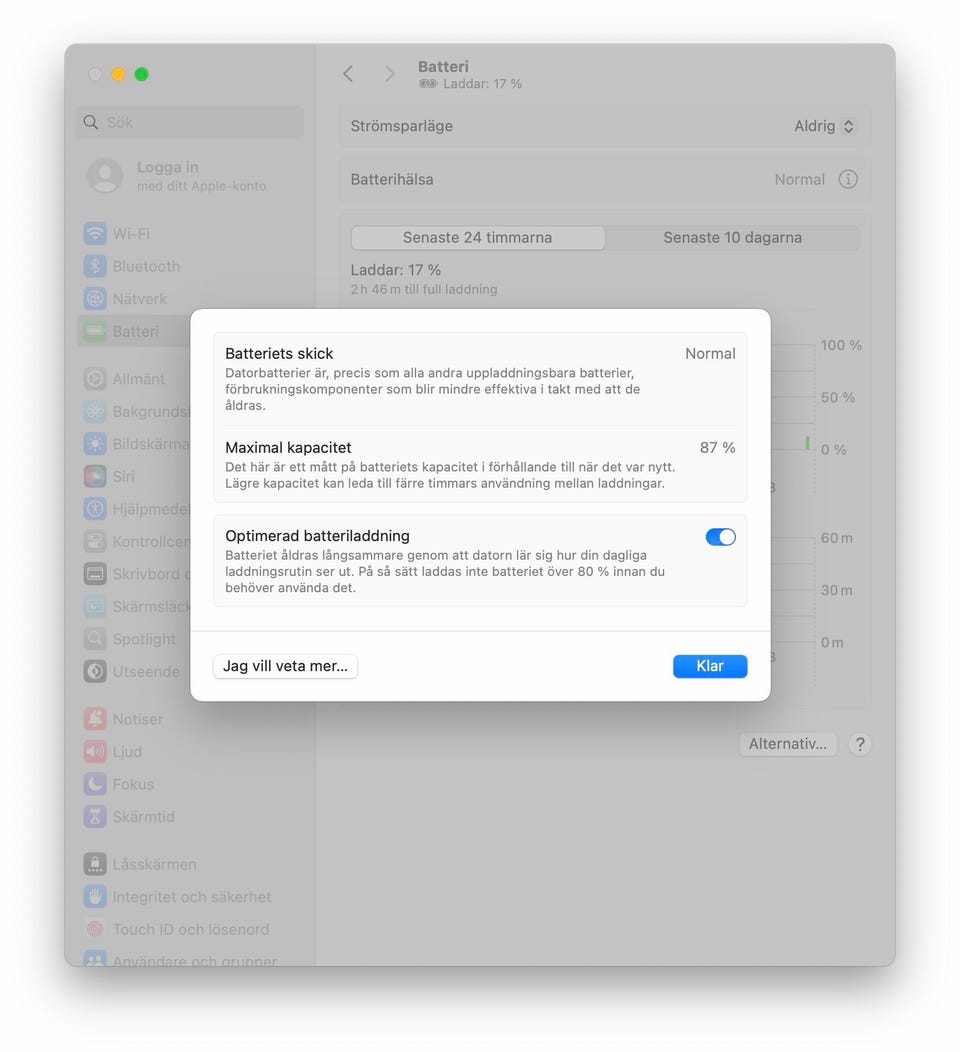Click Batterihälsa info icon
The height and width of the screenshot is (1052, 960).
click(x=848, y=179)
